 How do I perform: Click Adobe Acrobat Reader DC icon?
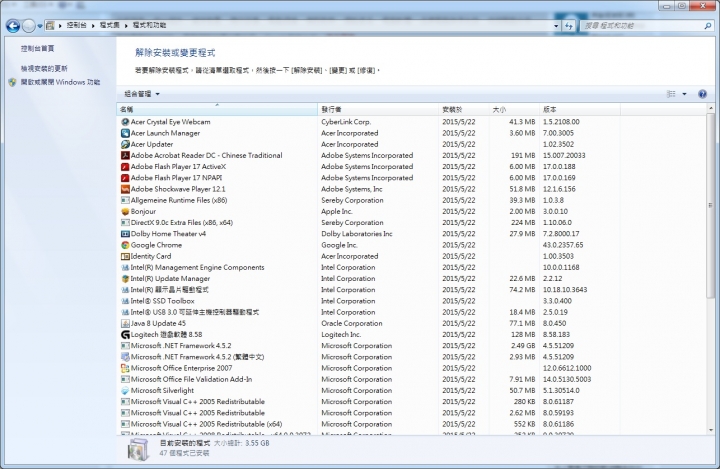(125, 155)
